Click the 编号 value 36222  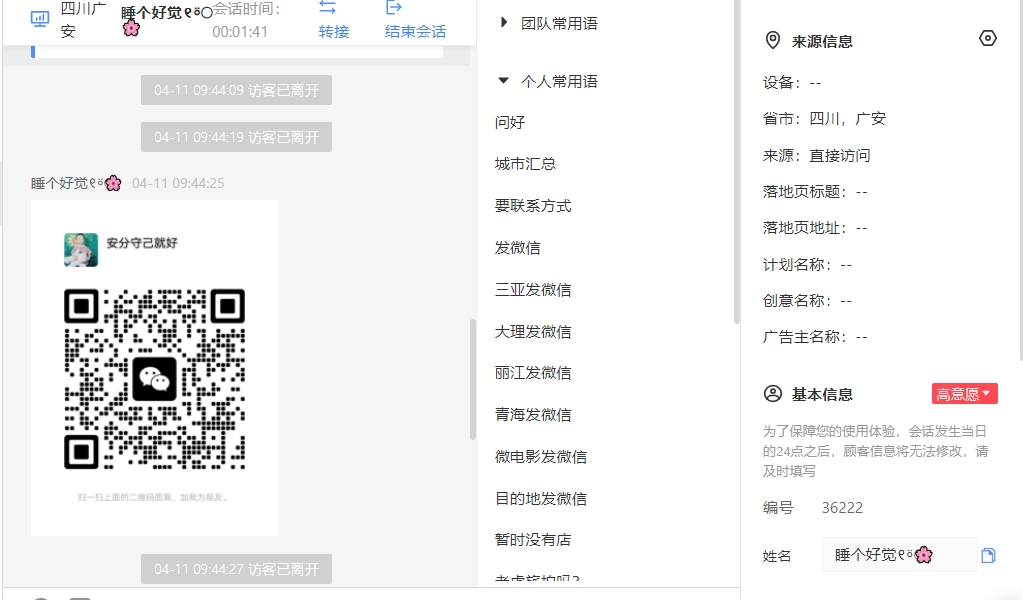coord(842,507)
